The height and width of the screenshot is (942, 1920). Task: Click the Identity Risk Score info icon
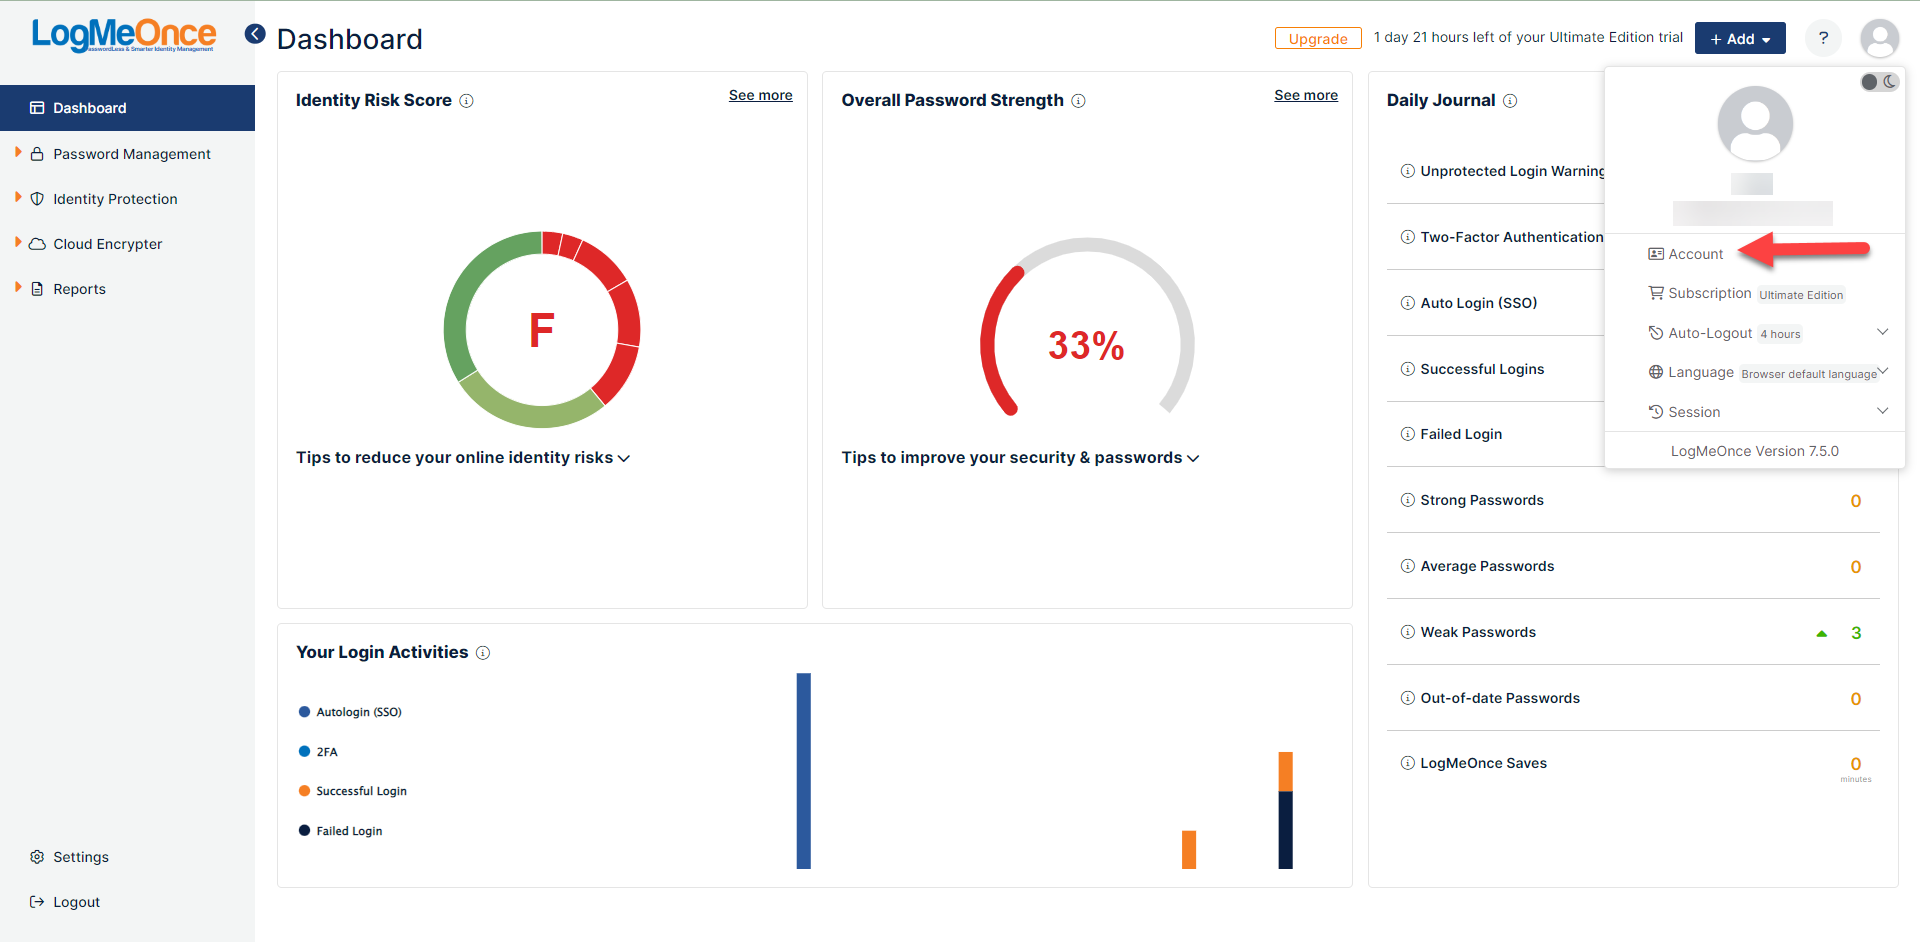(x=466, y=101)
